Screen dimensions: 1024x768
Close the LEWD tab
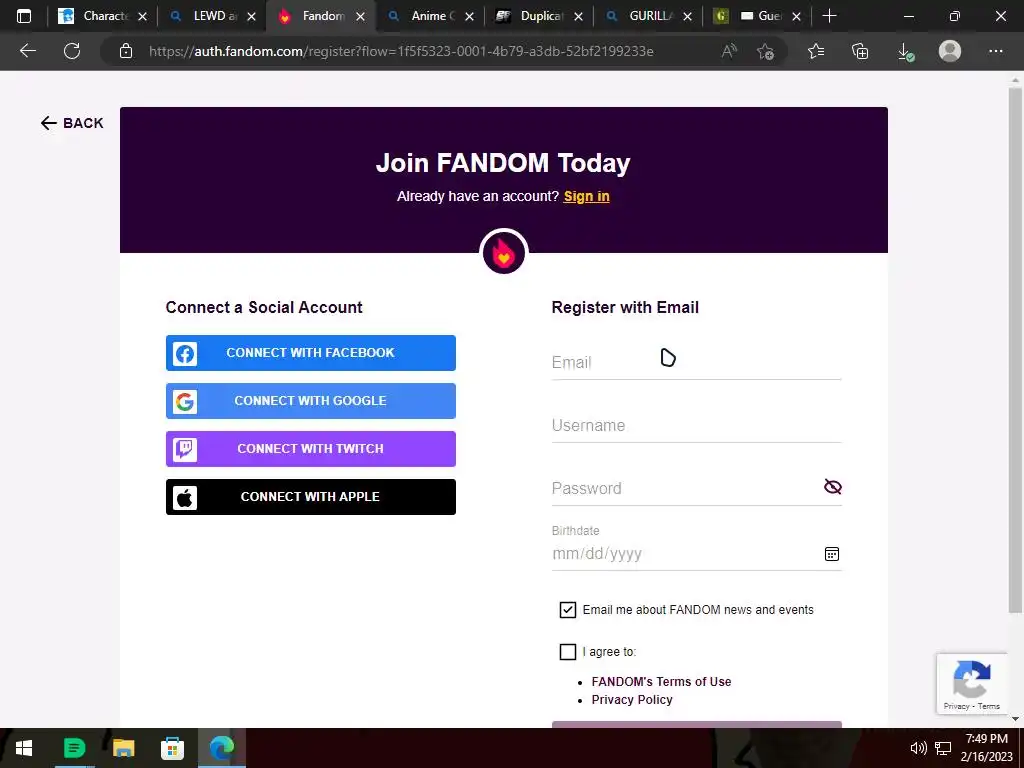(x=251, y=17)
